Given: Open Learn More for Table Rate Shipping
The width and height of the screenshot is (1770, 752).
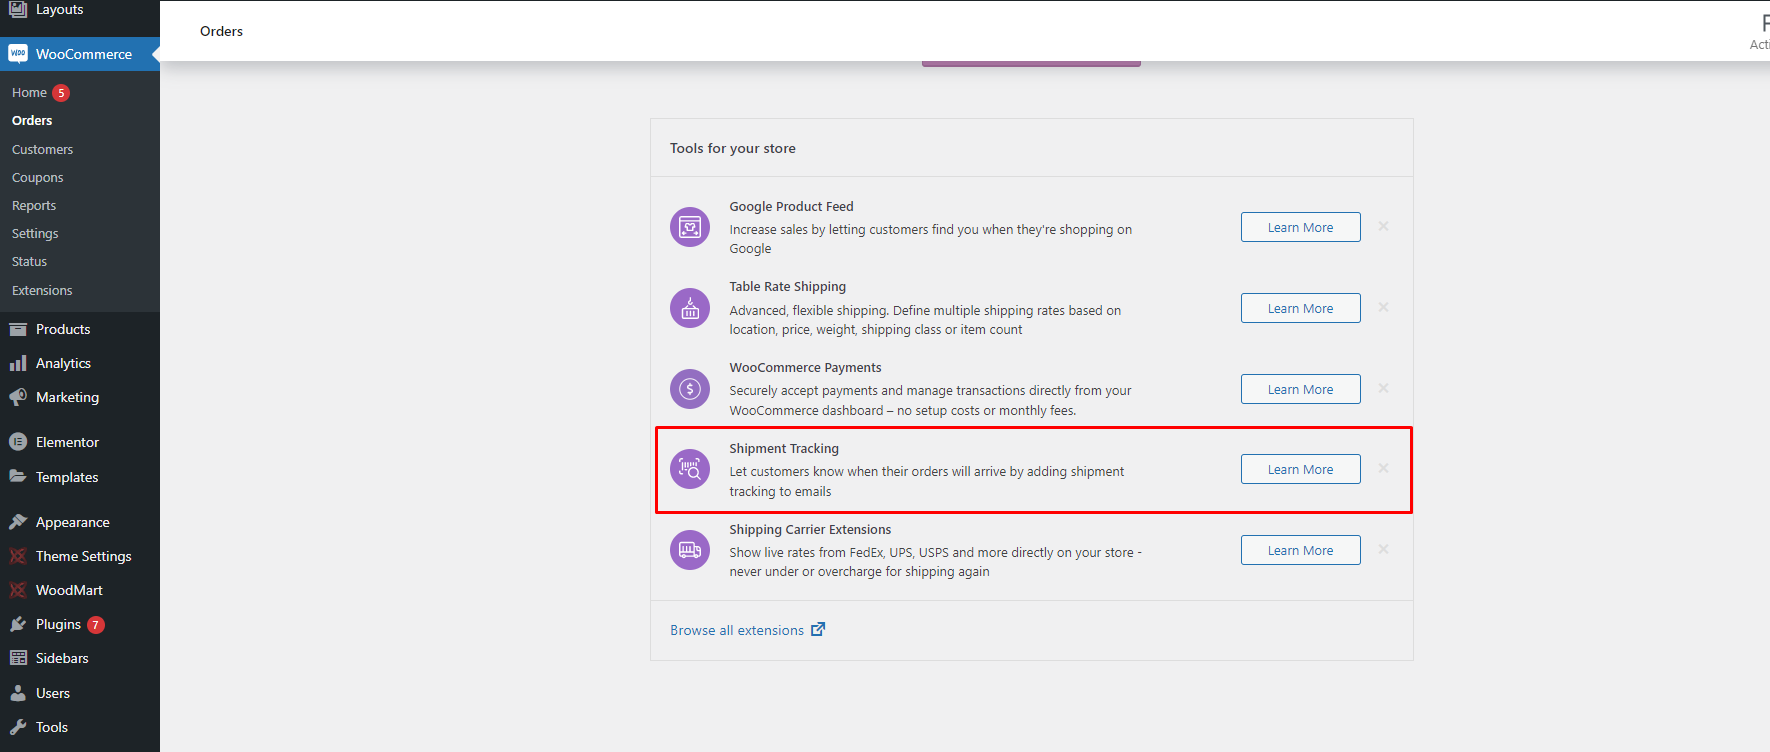Looking at the screenshot, I should pyautogui.click(x=1300, y=308).
